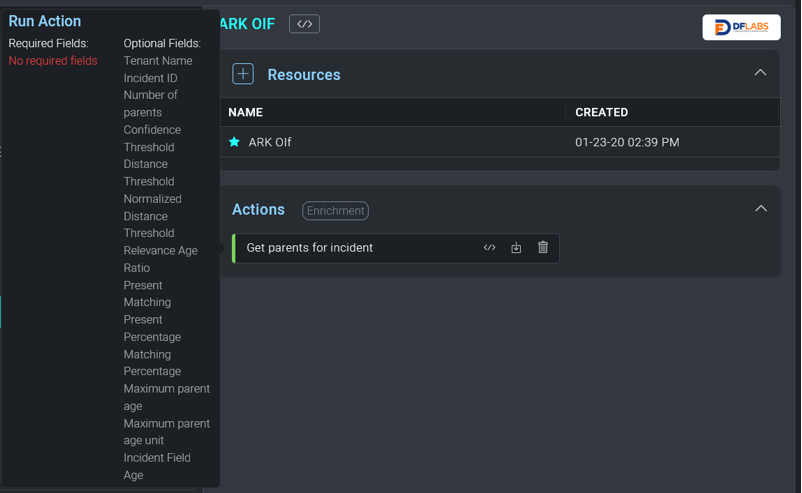Delete the Get parents for incident action

(543, 248)
